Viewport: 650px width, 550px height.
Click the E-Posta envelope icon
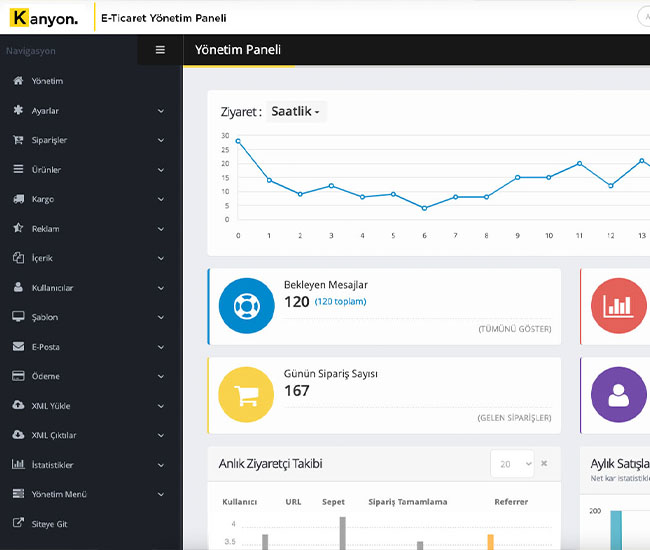[18, 346]
